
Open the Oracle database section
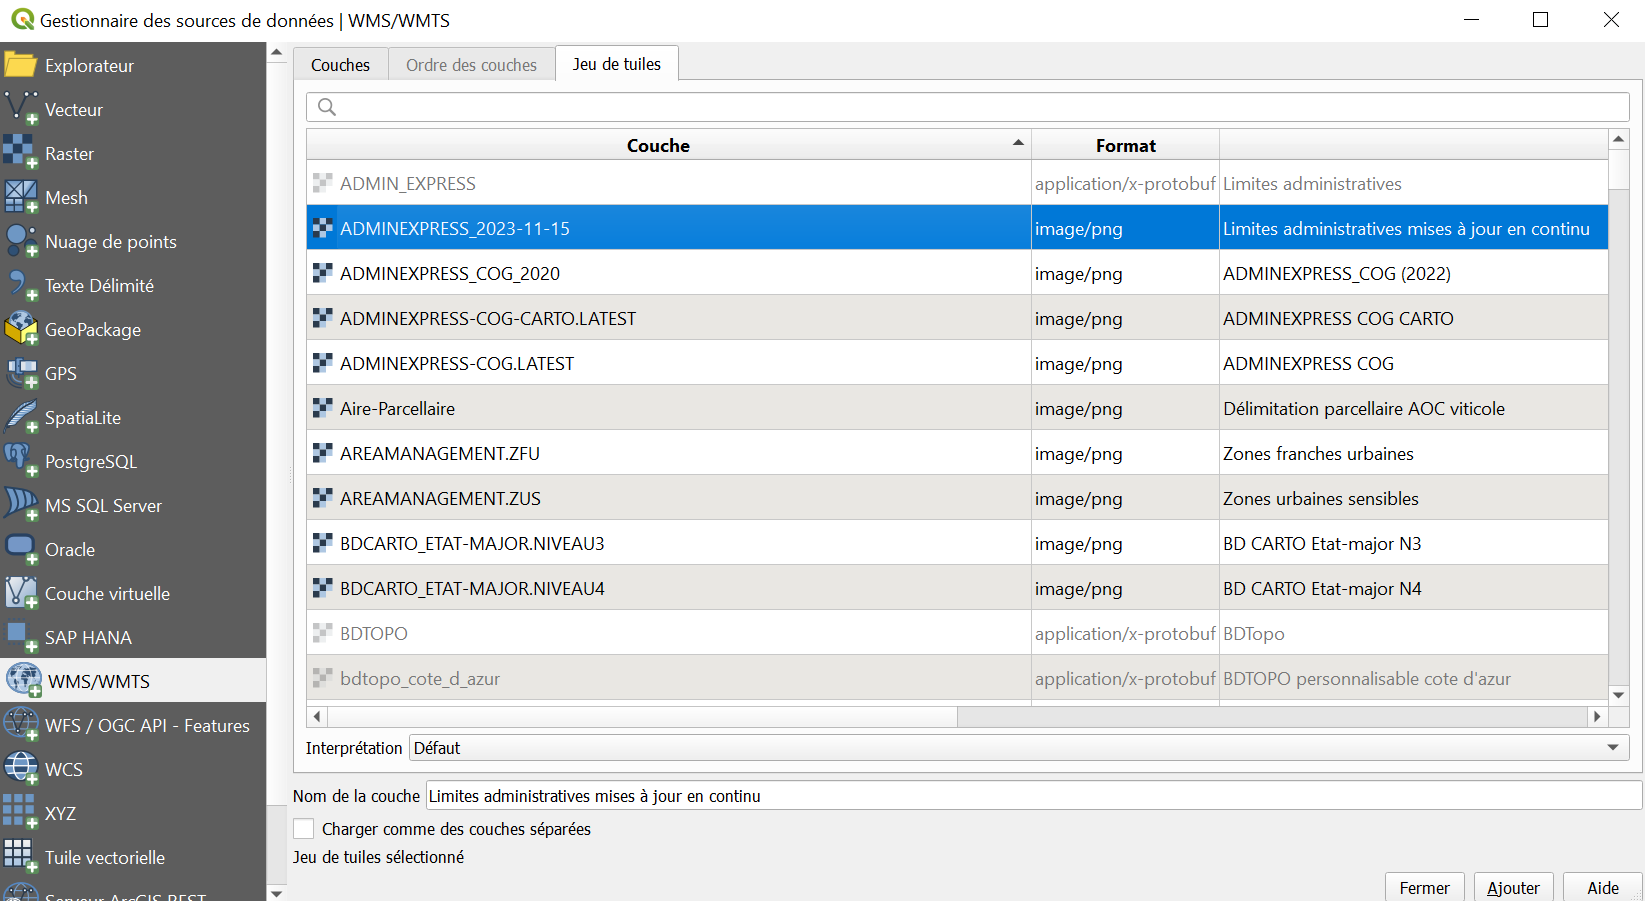coord(72,549)
